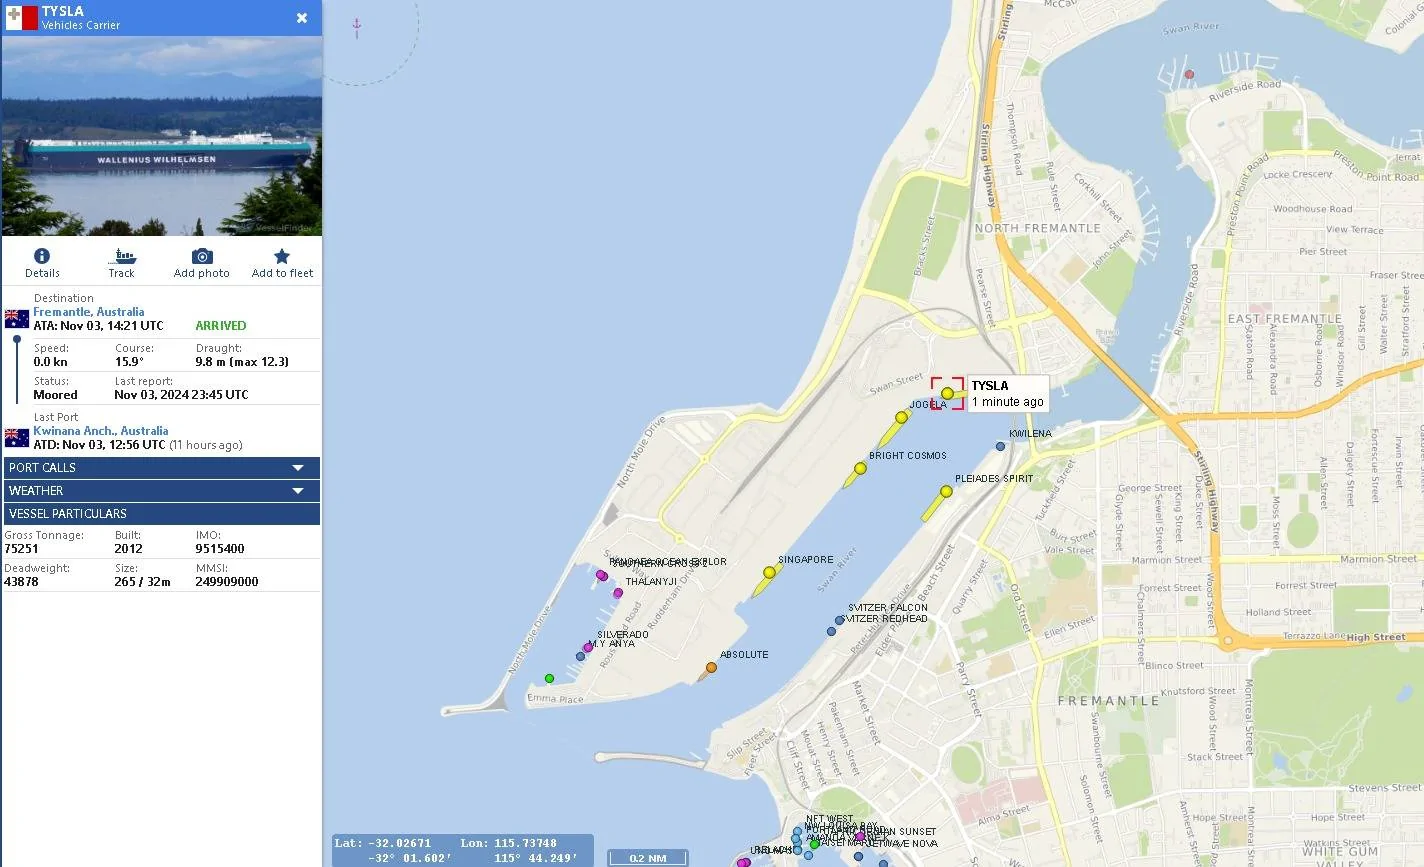Show vessel Track ship icon

coord(122,256)
